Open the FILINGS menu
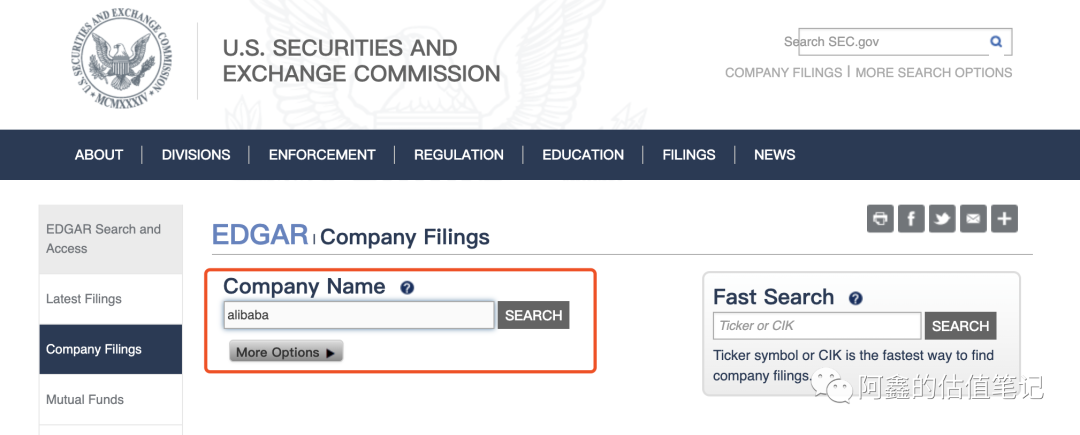 (689, 155)
